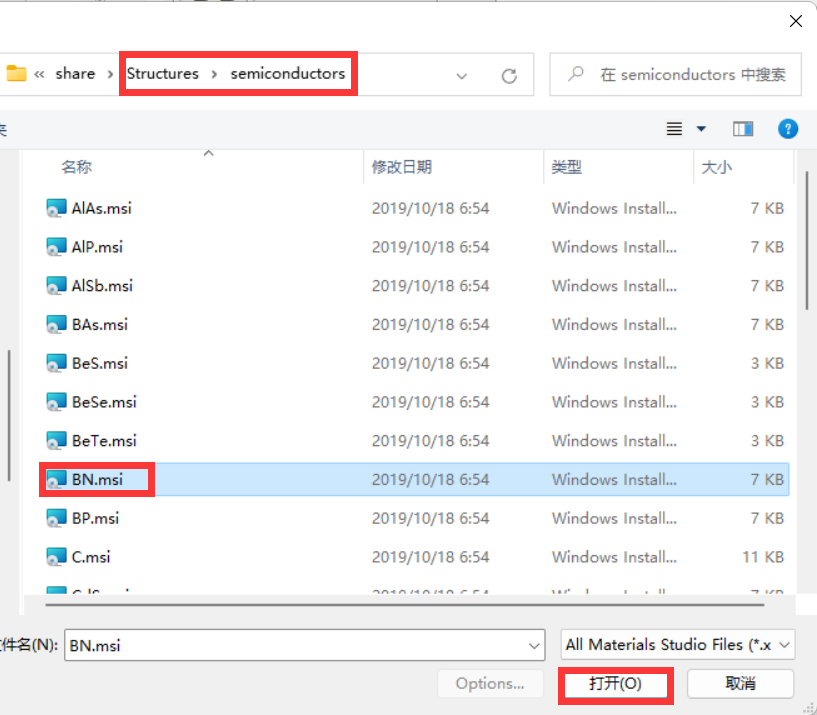The height and width of the screenshot is (715, 817).
Task: Click the vertical scrollbar of the file list
Action: click(807, 241)
